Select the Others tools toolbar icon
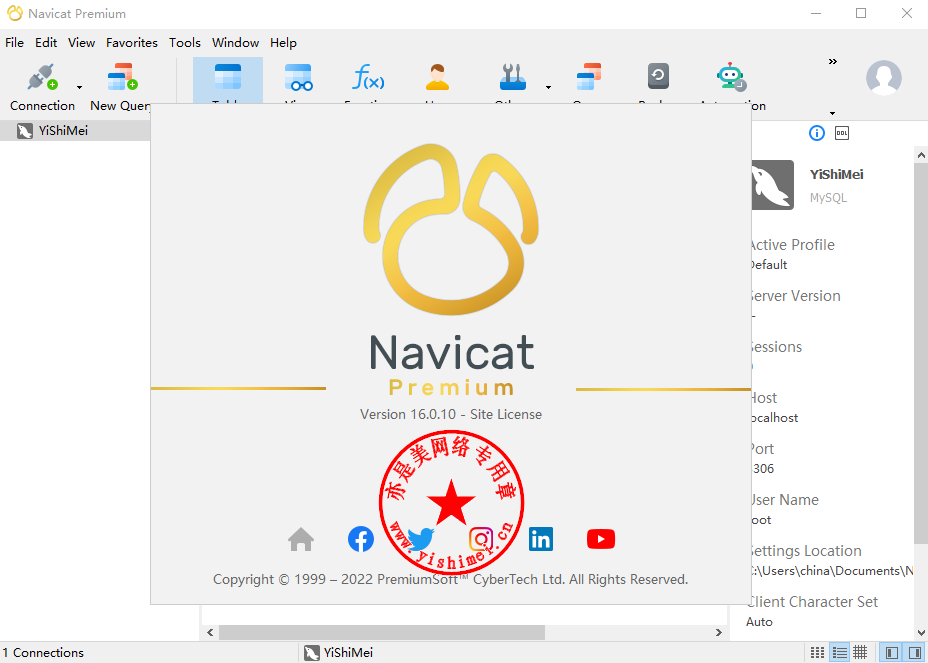The height and width of the screenshot is (663, 928). [513, 77]
